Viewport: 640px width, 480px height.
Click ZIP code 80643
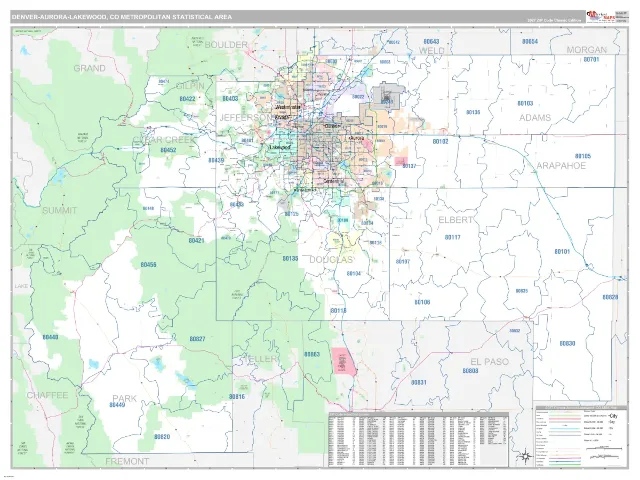tap(431, 42)
